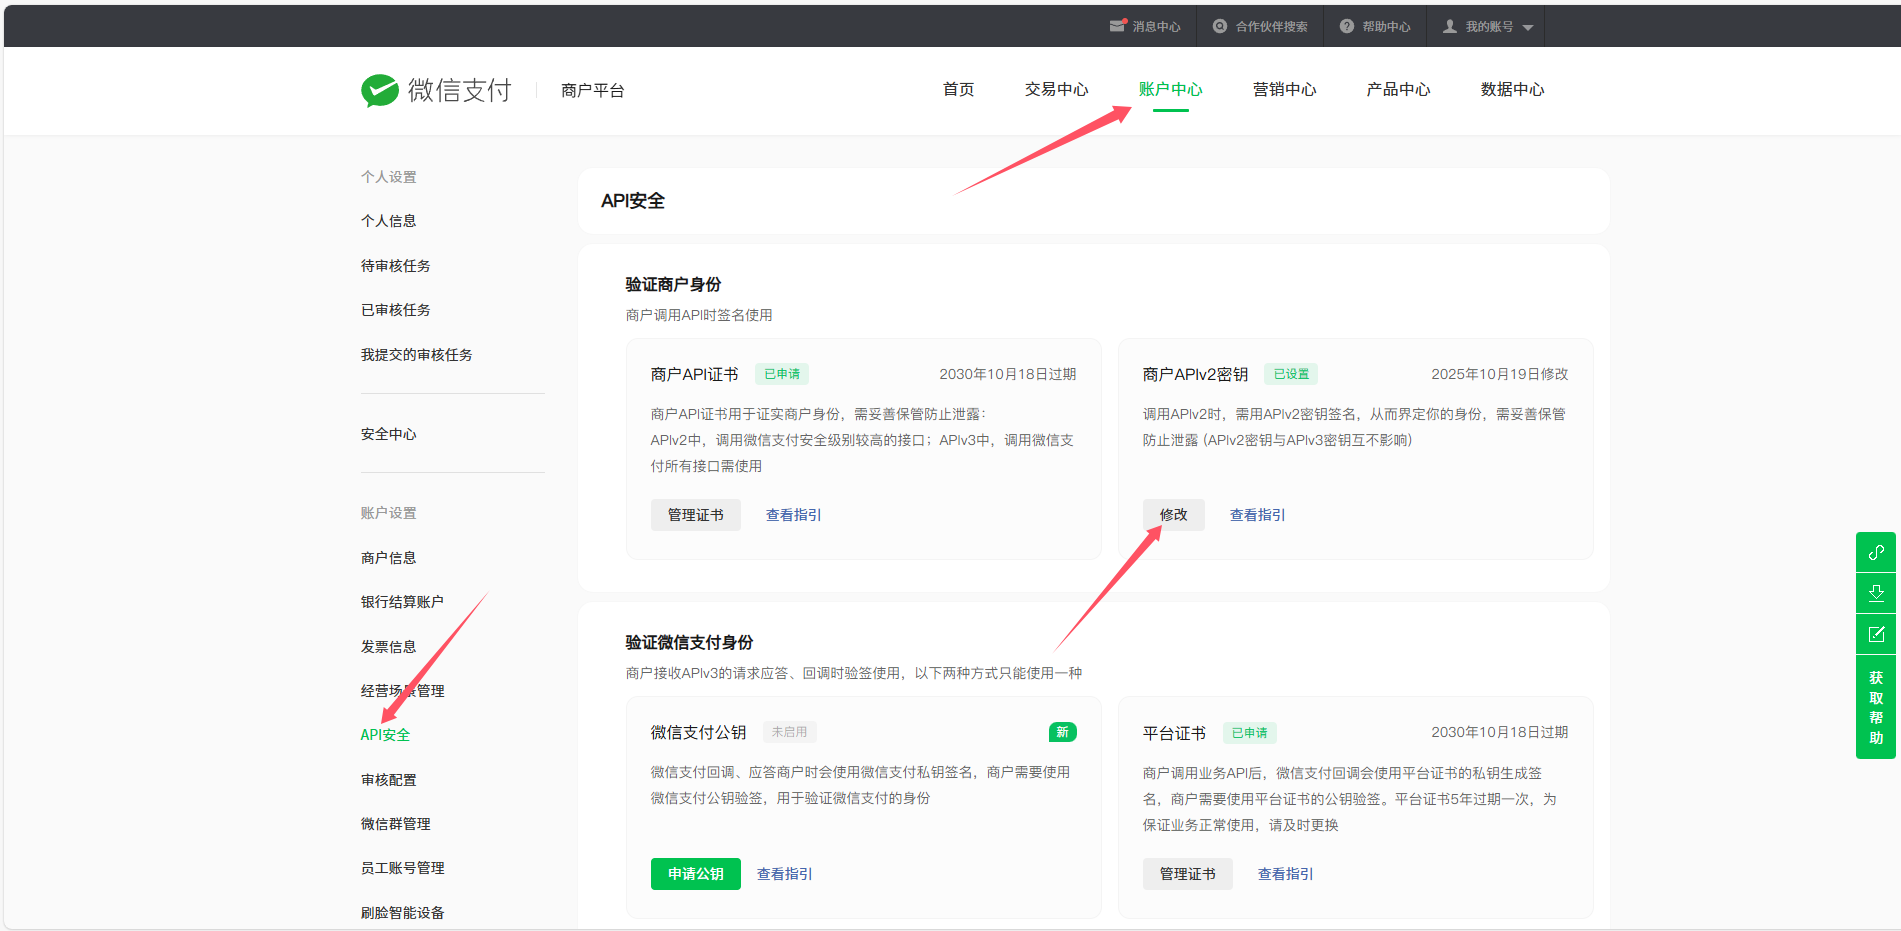This screenshot has width=1901, height=931.
Task: Click the 获取帮助 floating button
Action: [x=1875, y=708]
